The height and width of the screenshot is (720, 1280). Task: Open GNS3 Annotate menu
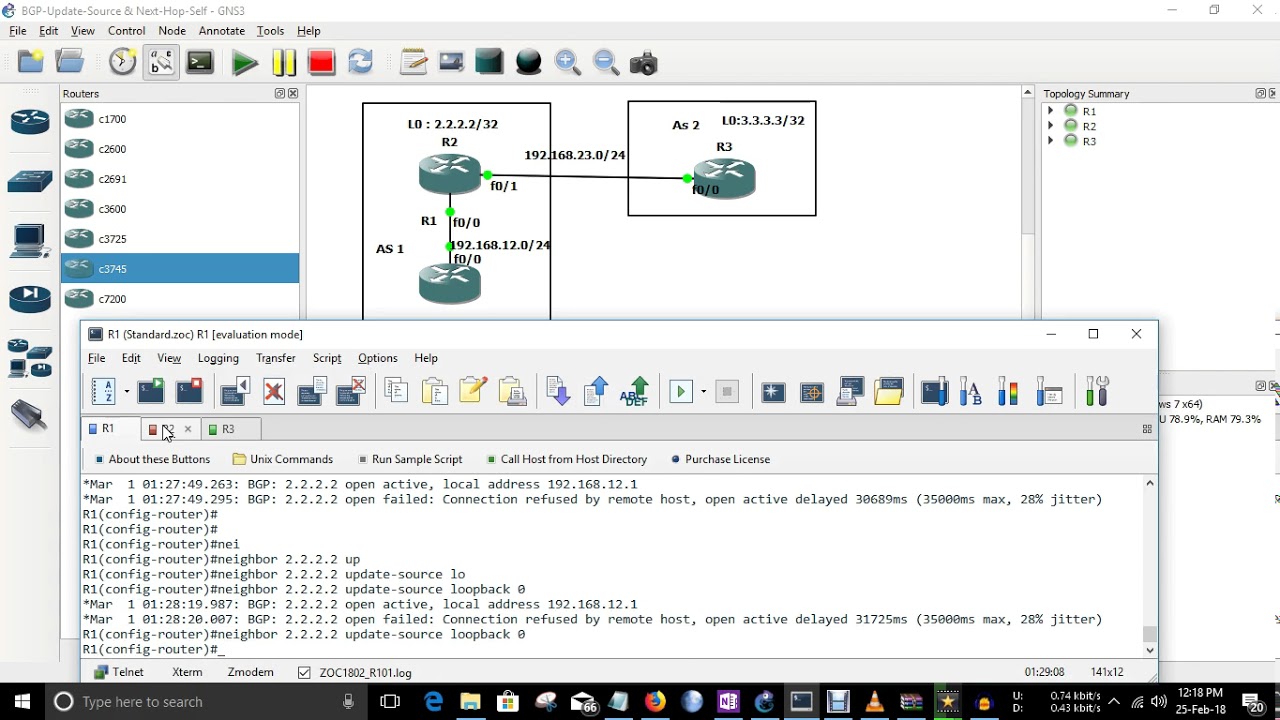tap(221, 31)
